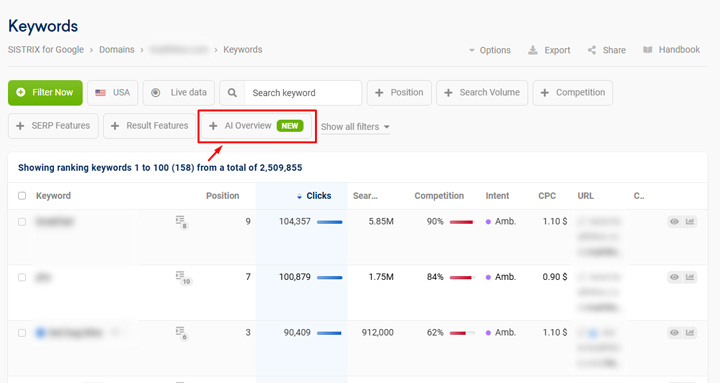Viewport: 720px width, 383px height.
Task: Sort by Intent column header
Action: 497,196
